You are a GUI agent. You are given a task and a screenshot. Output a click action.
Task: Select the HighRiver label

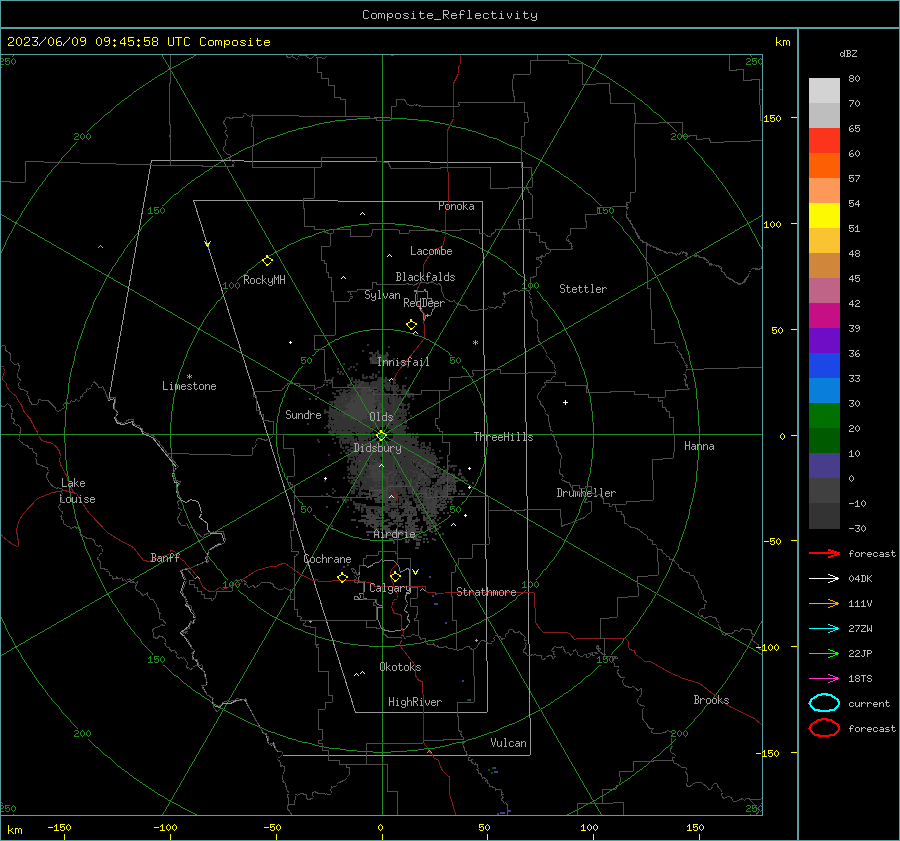415,702
